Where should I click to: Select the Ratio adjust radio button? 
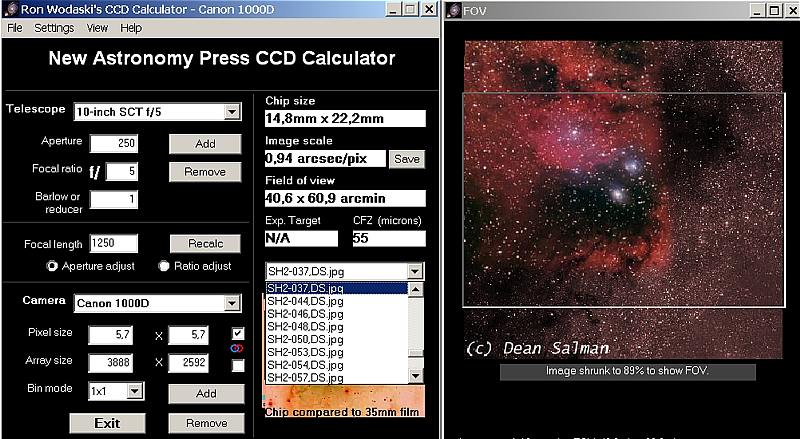point(164,266)
